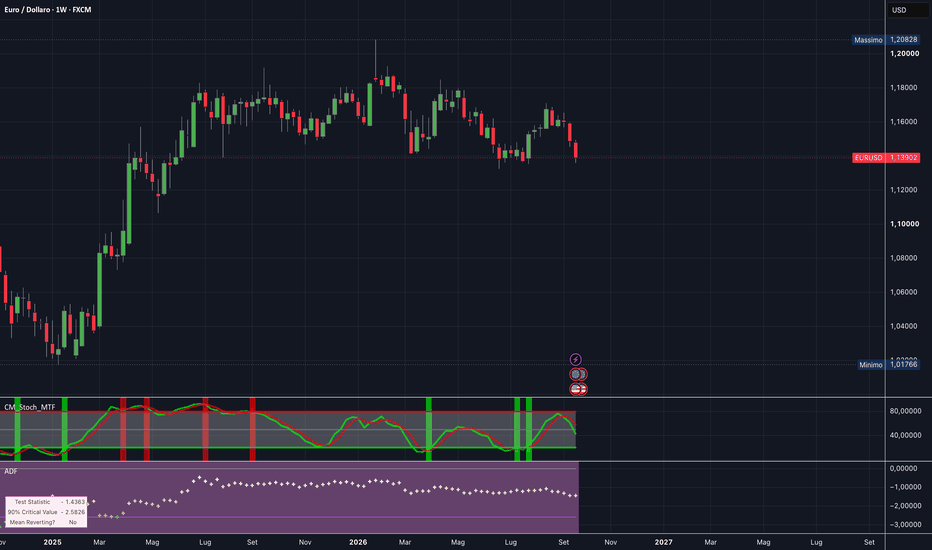Click the 2027 label on time axis
The image size is (932, 550).
click(x=663, y=542)
